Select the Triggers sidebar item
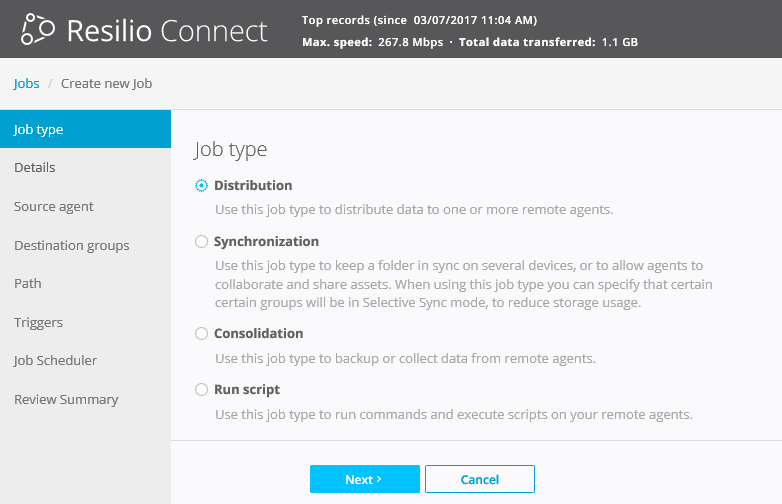This screenshot has width=782, height=504. point(38,323)
